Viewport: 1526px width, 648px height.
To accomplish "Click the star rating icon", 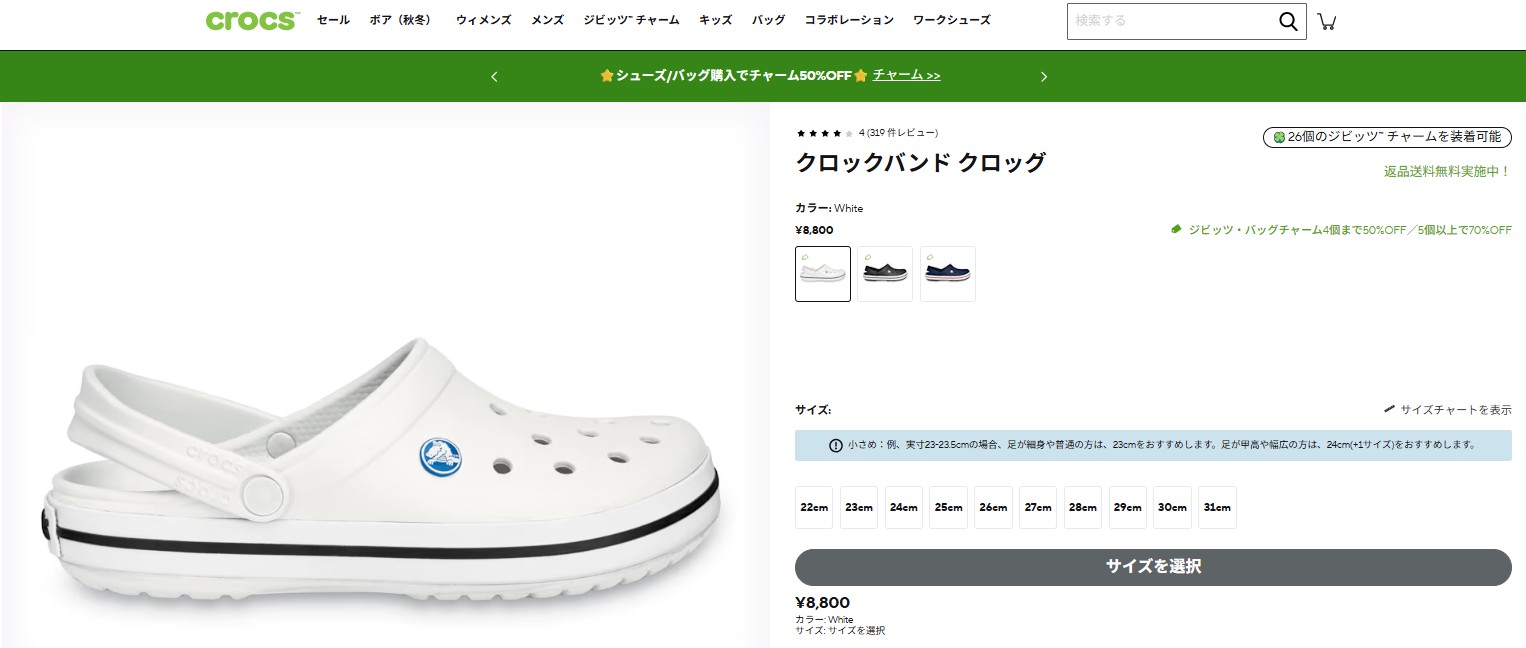I will coord(824,132).
